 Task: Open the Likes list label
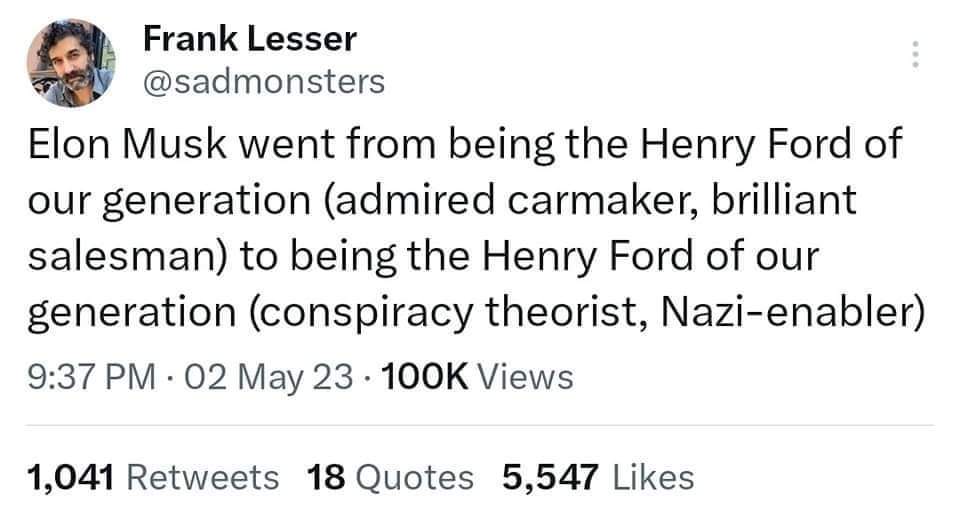tap(655, 477)
